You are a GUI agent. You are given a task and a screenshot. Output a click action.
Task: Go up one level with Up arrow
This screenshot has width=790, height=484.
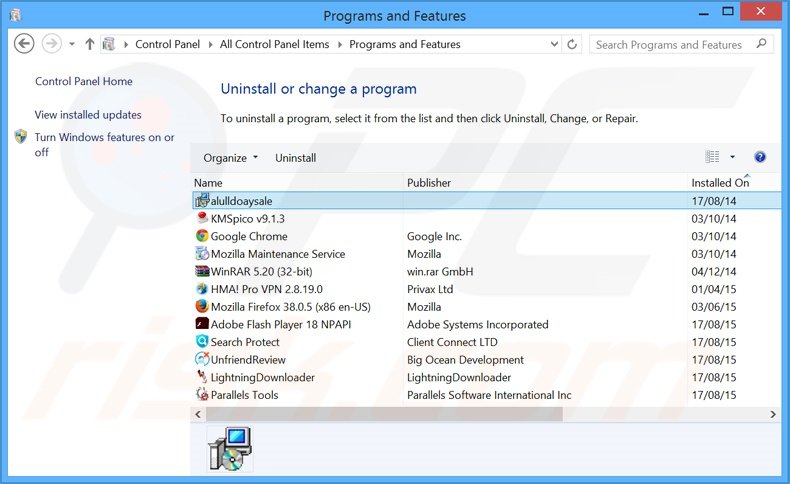click(x=90, y=44)
